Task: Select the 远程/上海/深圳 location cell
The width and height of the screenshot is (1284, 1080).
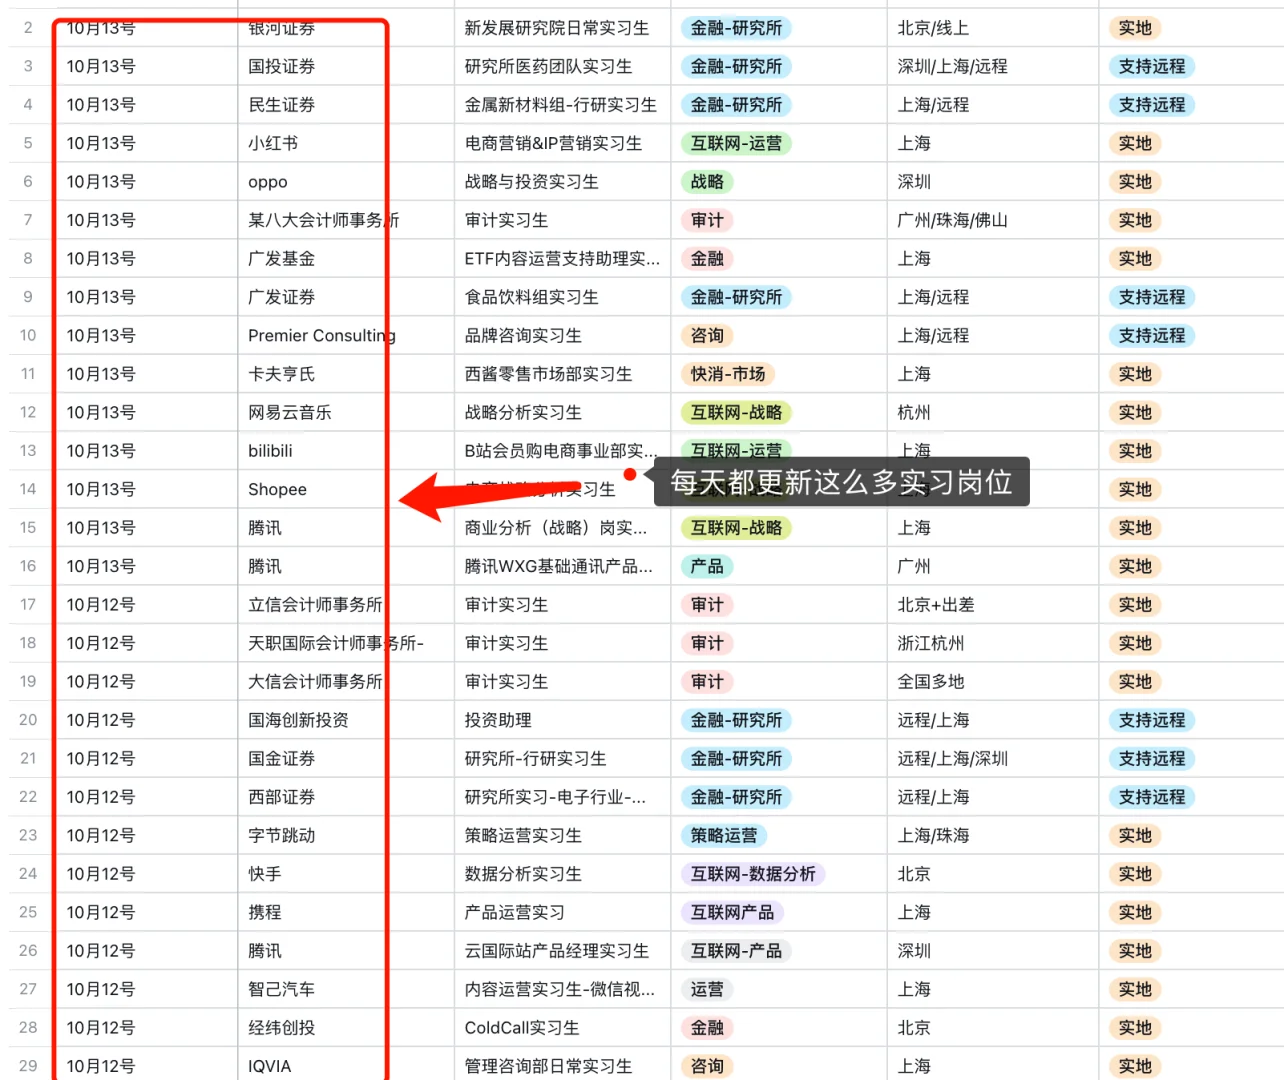Action: 992,759
